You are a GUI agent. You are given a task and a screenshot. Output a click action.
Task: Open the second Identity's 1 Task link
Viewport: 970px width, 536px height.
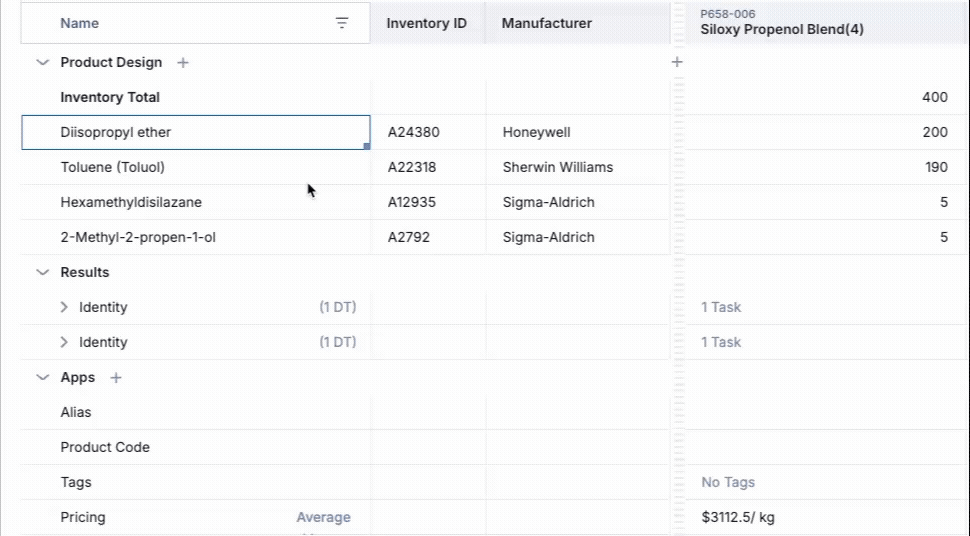click(x=721, y=342)
